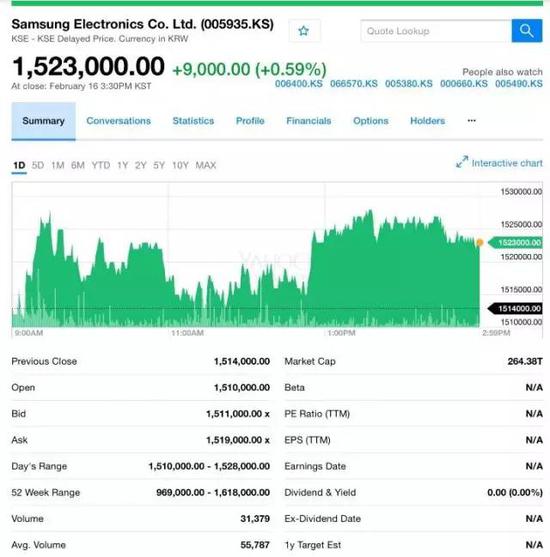Open the Interactive chart link
This screenshot has height=557, width=550.
pyautogui.click(x=507, y=163)
